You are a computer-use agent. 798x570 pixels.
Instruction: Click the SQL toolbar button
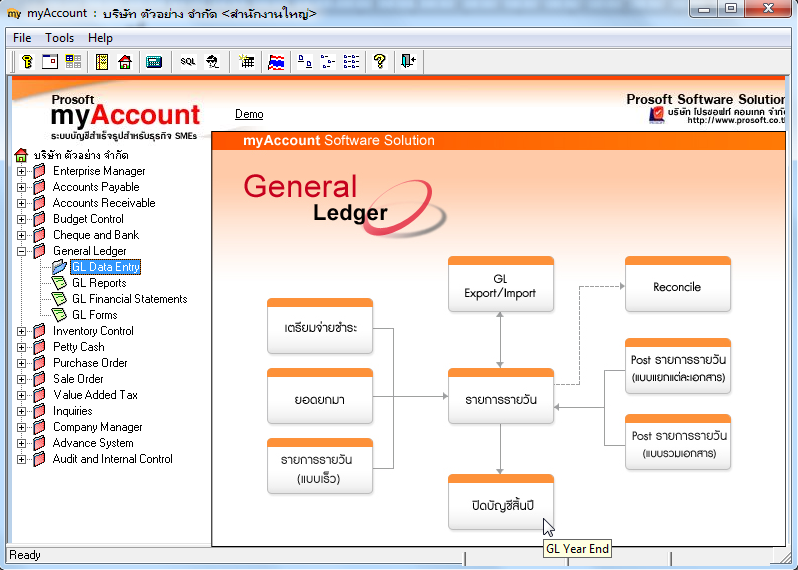coord(188,62)
